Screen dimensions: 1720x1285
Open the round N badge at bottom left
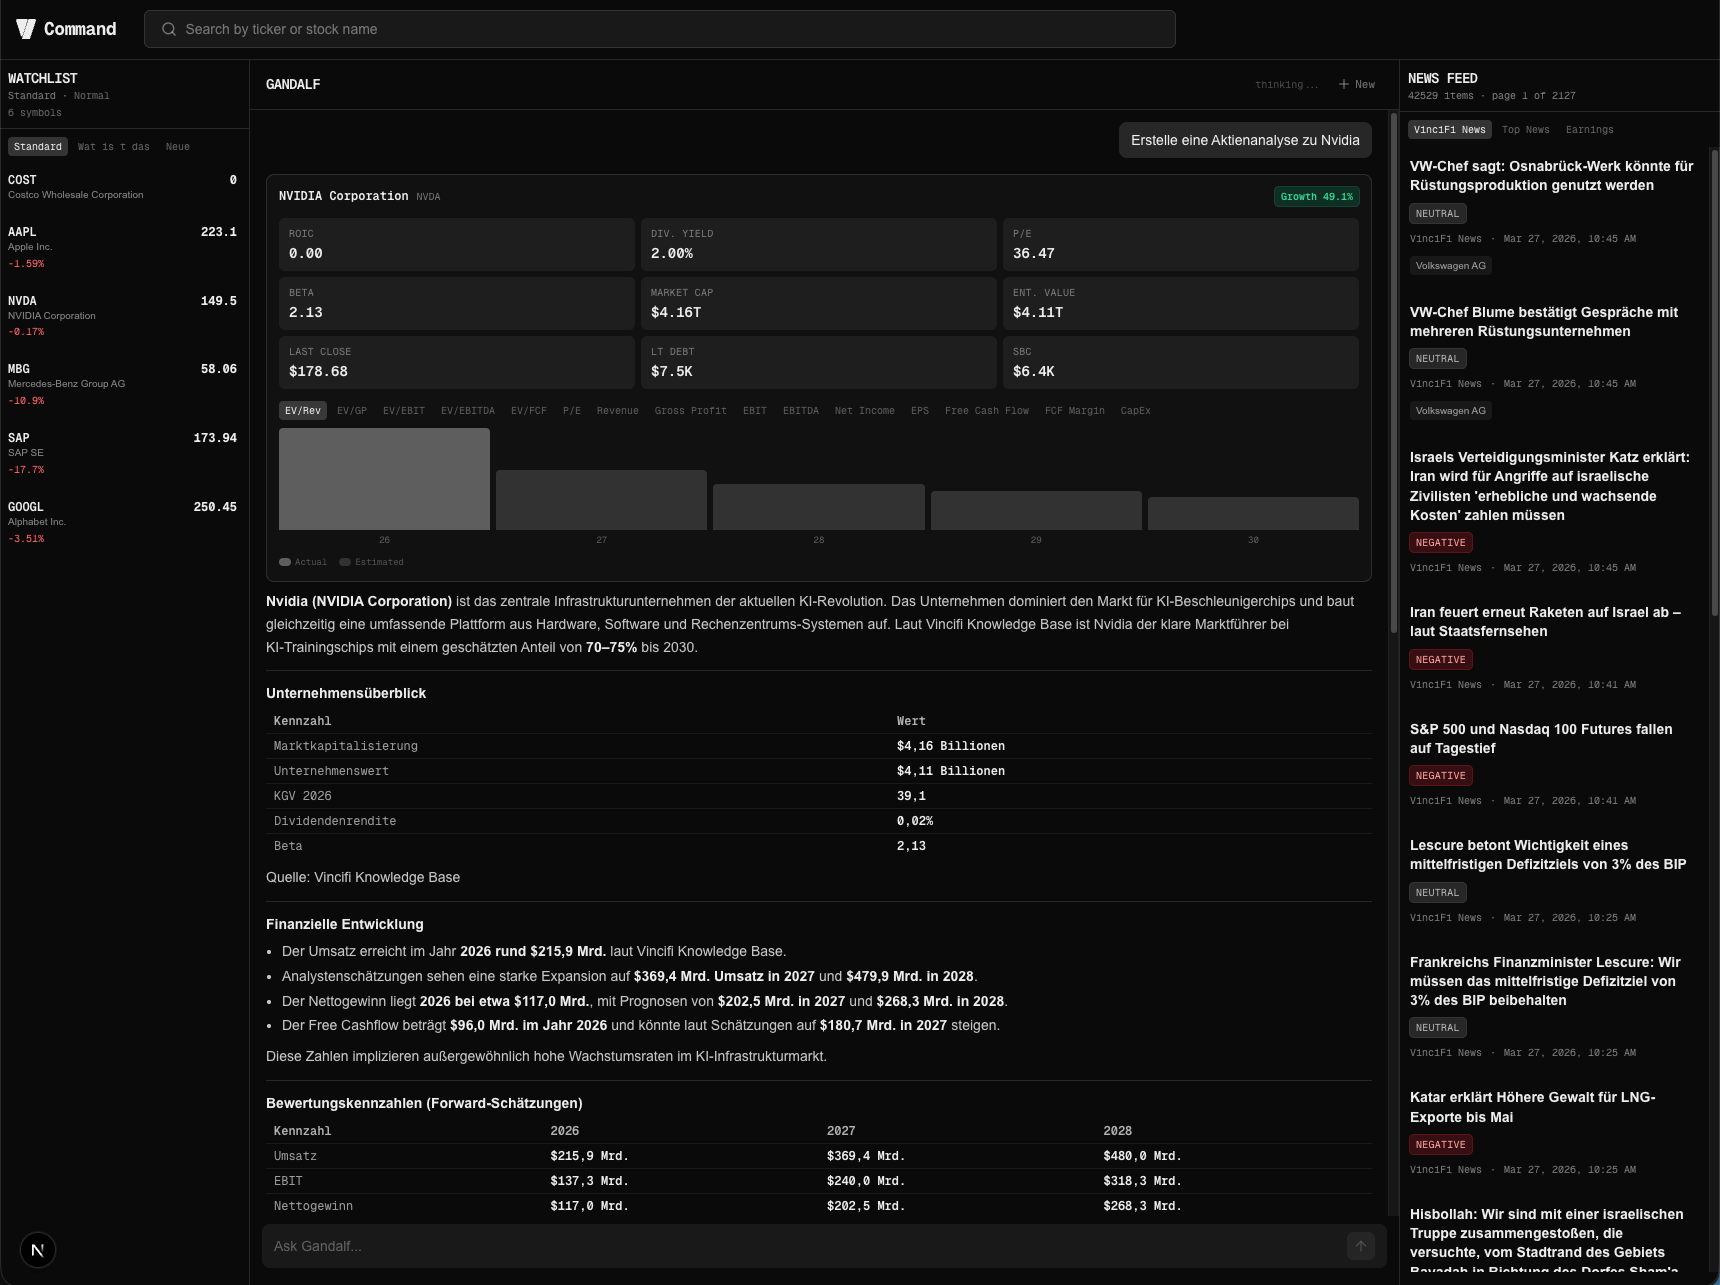38,1250
